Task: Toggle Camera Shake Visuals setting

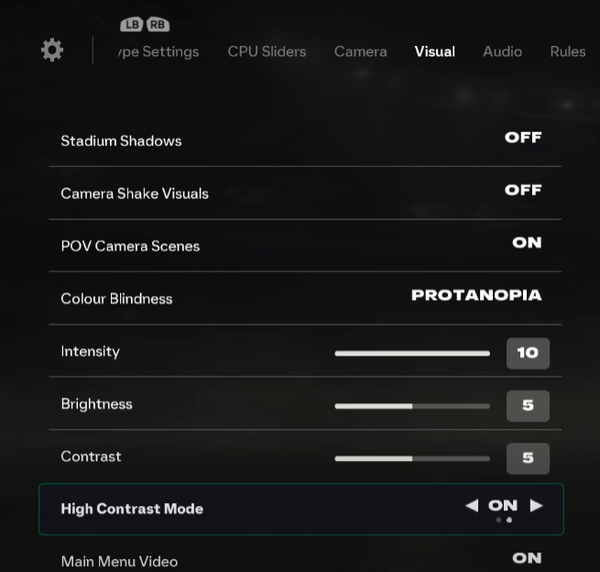Action: (x=523, y=190)
